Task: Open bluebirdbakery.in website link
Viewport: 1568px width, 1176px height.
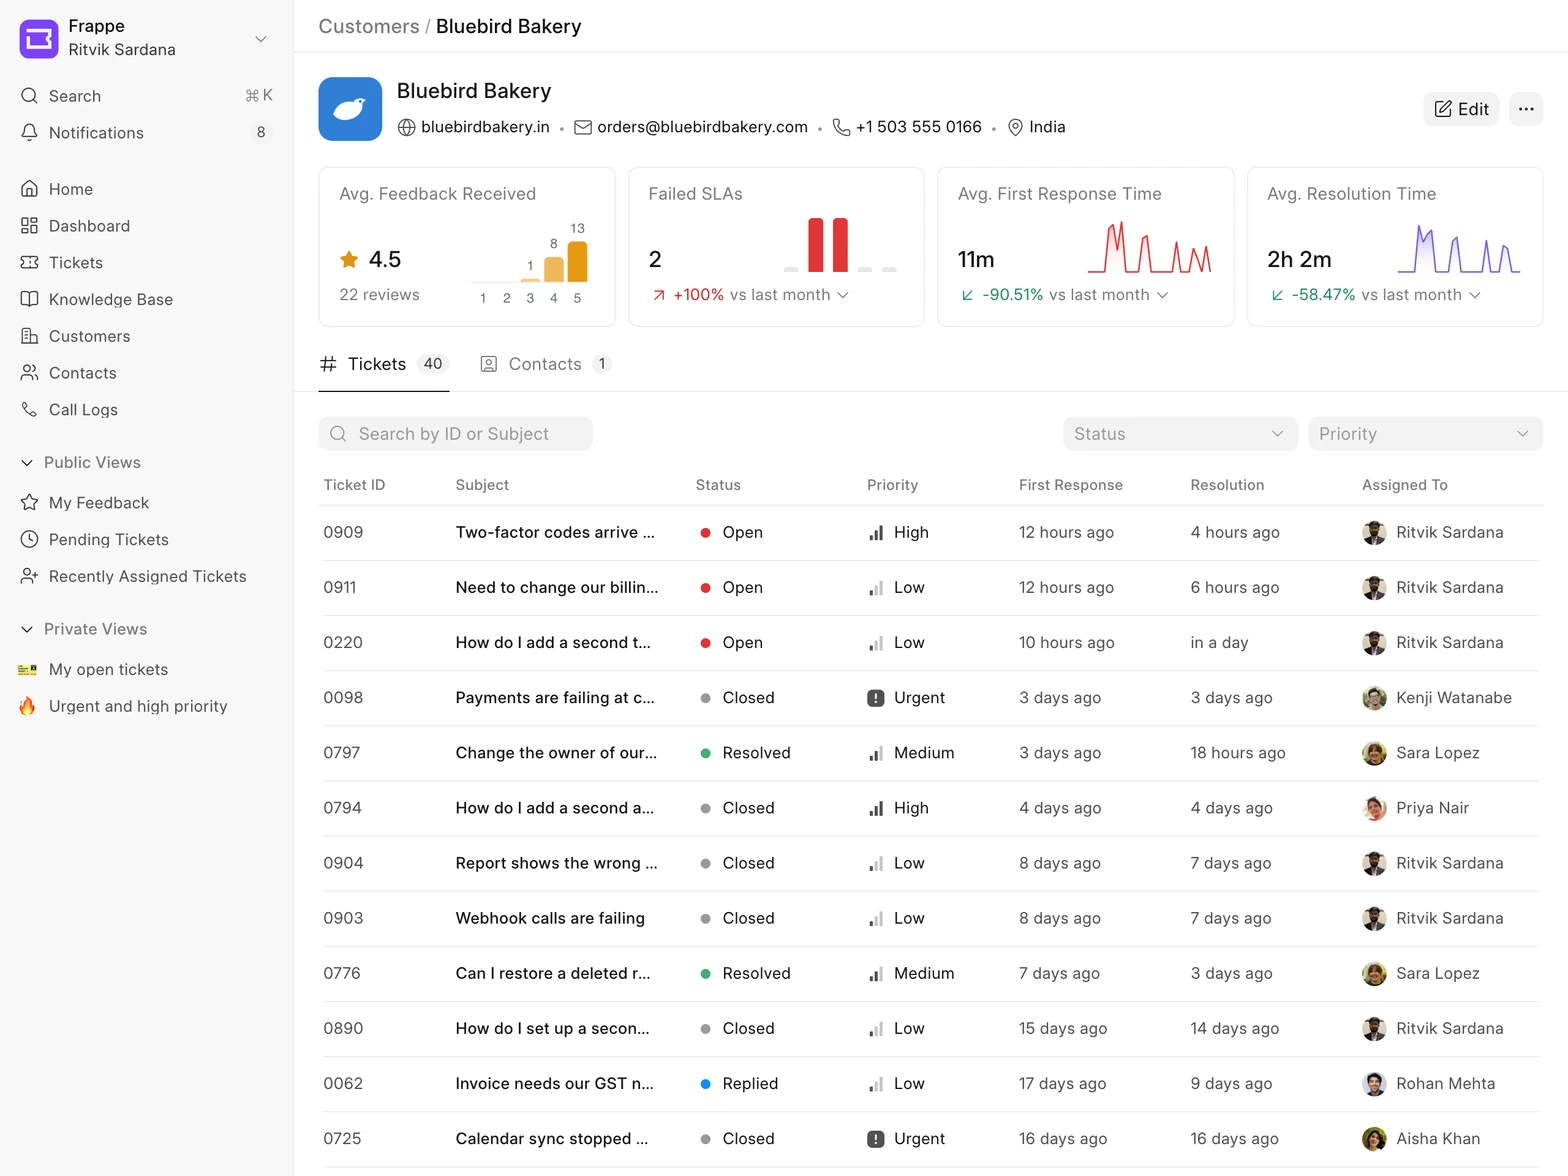Action: (x=485, y=127)
